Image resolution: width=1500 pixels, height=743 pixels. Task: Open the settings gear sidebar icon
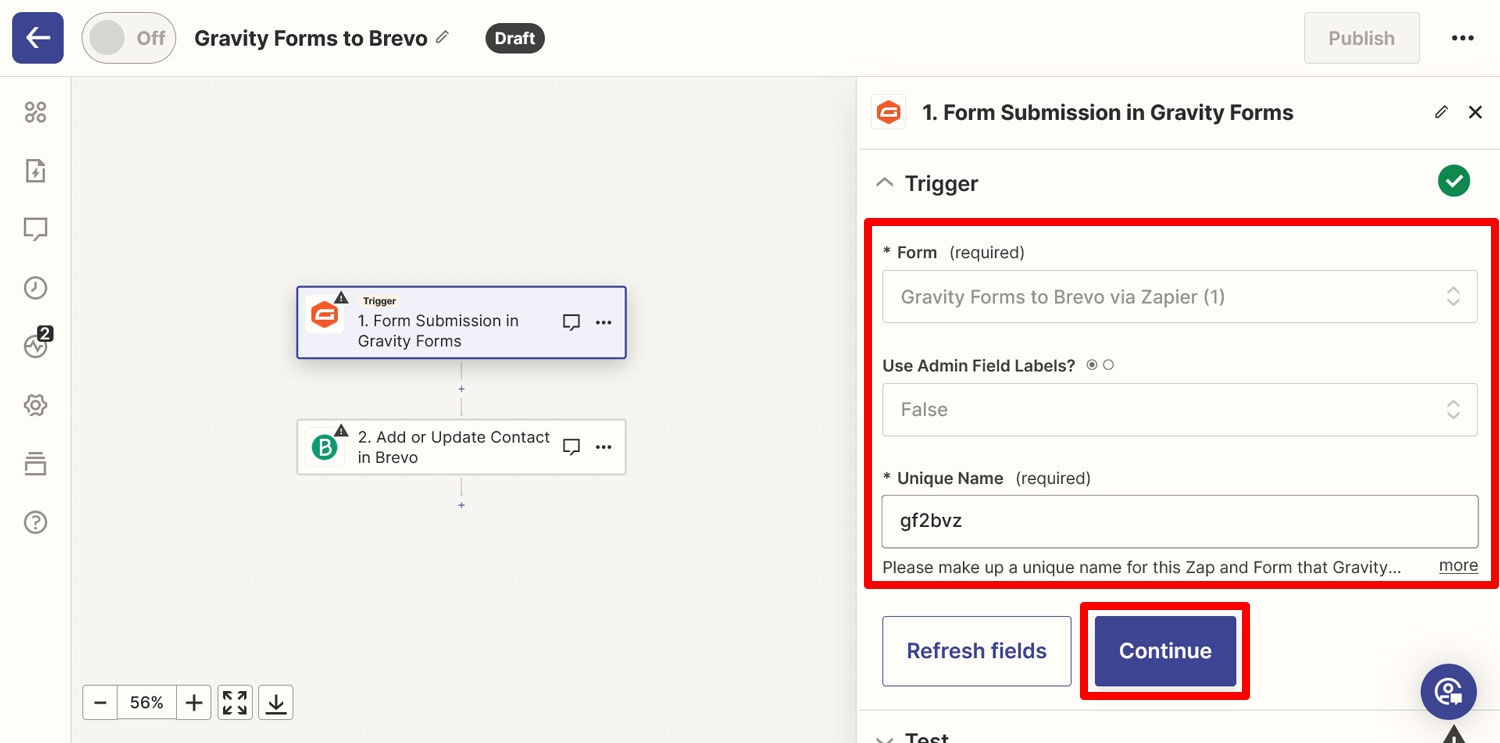tap(35, 405)
